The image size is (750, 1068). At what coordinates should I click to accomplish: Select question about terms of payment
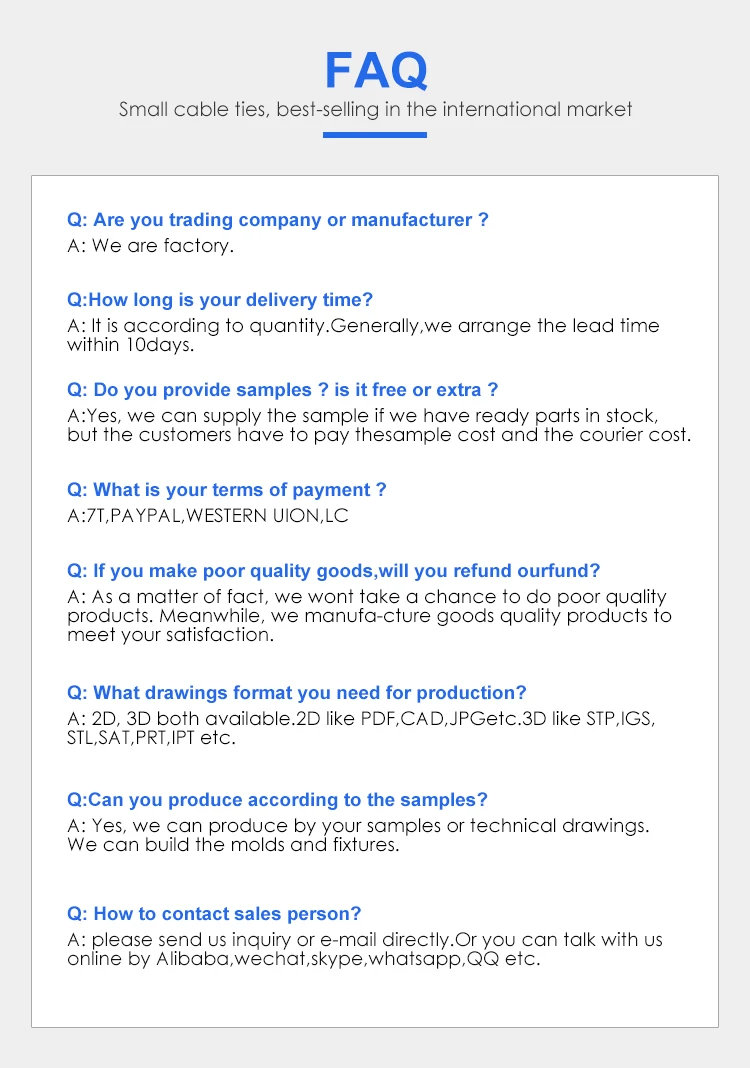click(227, 489)
